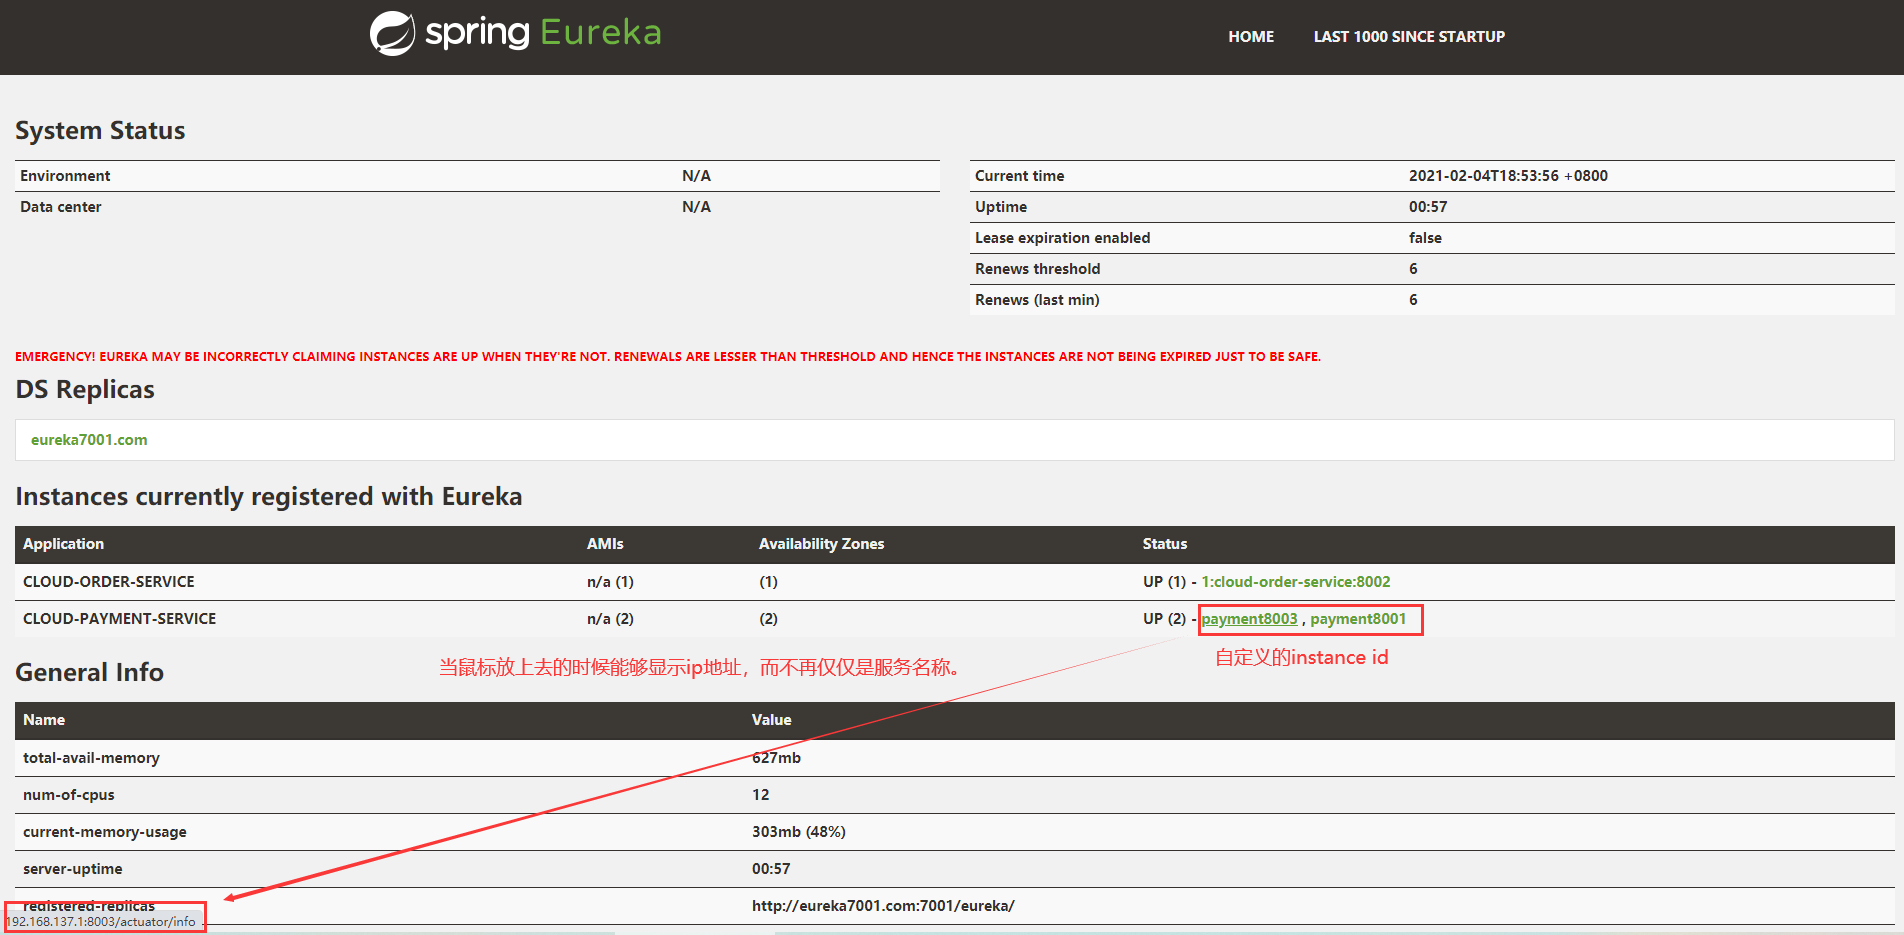
Task: Click the Application column header
Action: pos(64,544)
